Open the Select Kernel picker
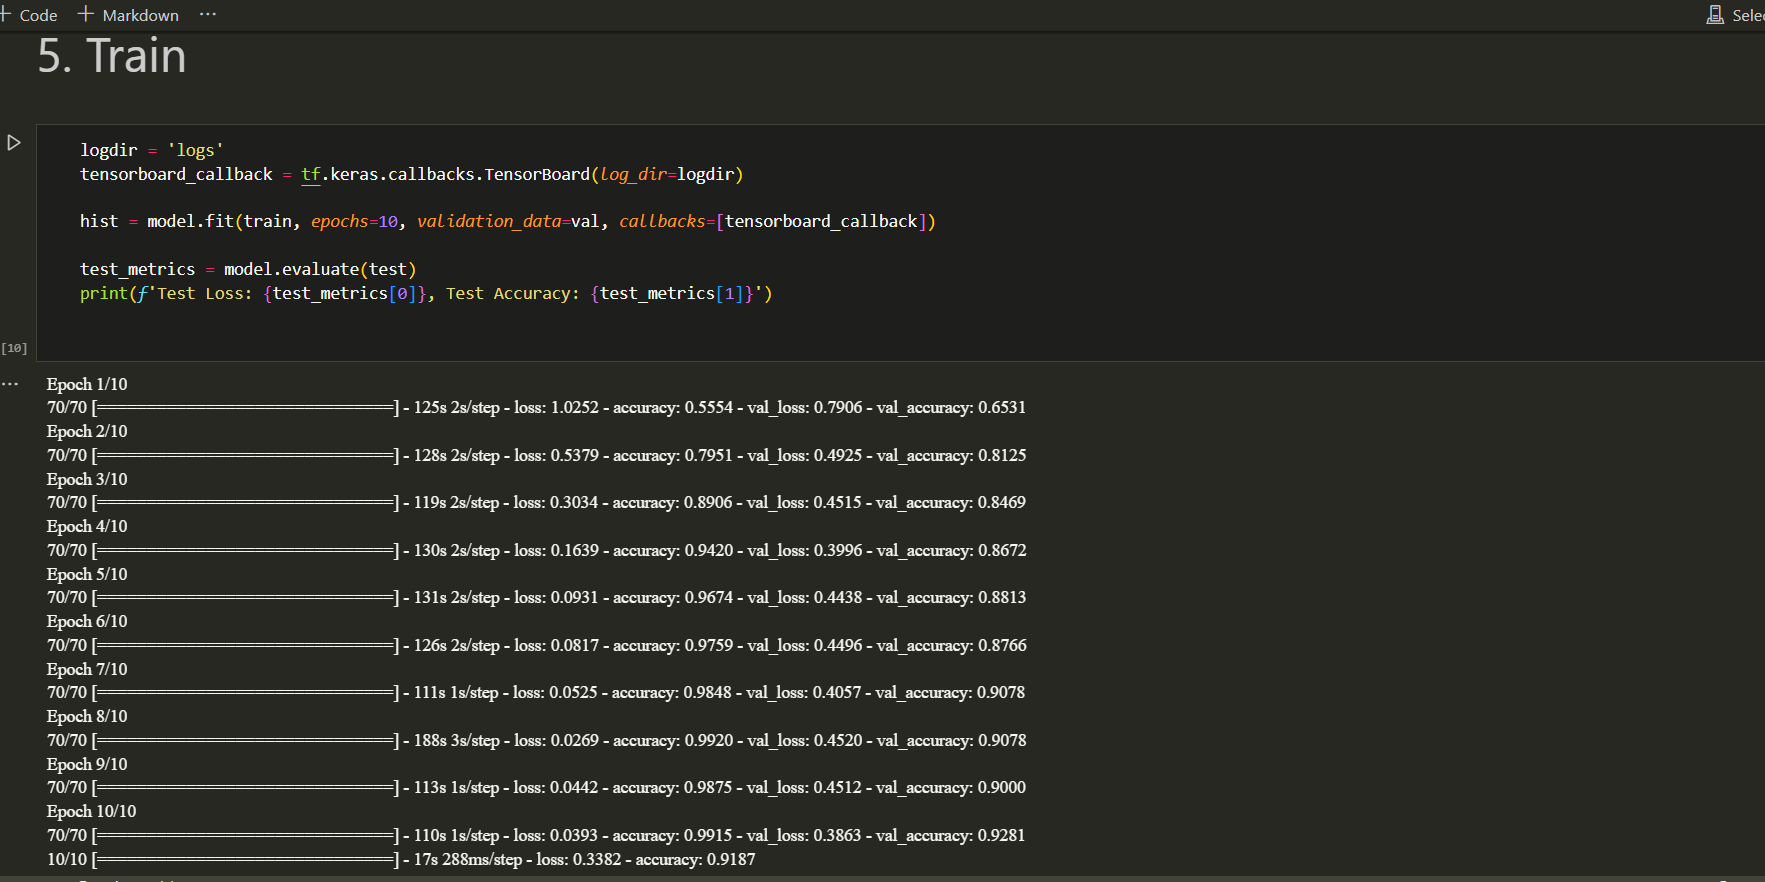Viewport: 1765px width, 882px height. click(1736, 15)
